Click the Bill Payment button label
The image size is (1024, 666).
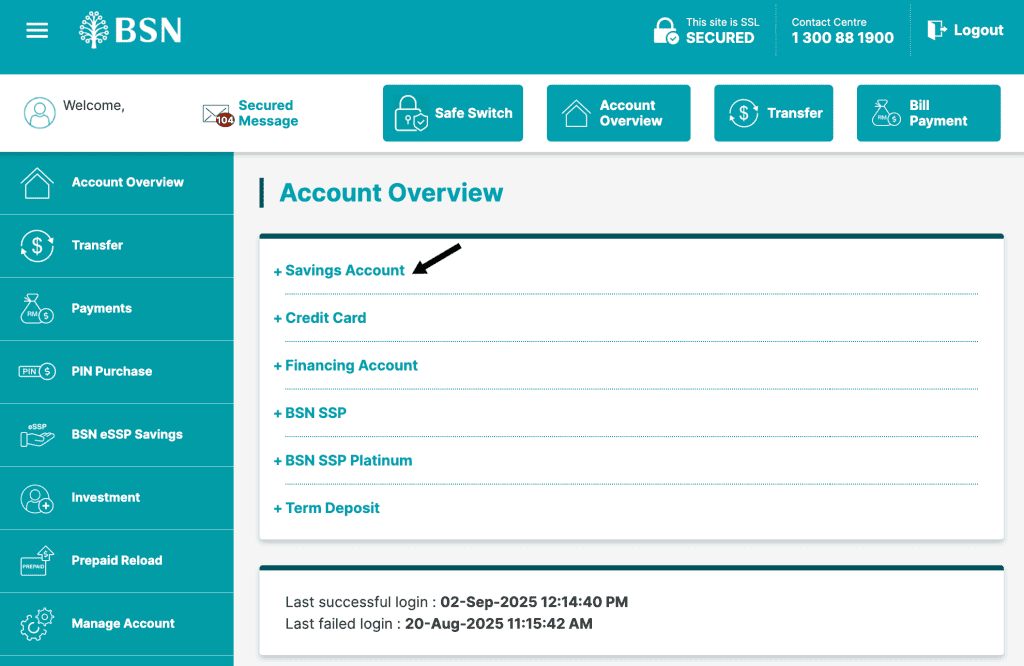(x=938, y=113)
